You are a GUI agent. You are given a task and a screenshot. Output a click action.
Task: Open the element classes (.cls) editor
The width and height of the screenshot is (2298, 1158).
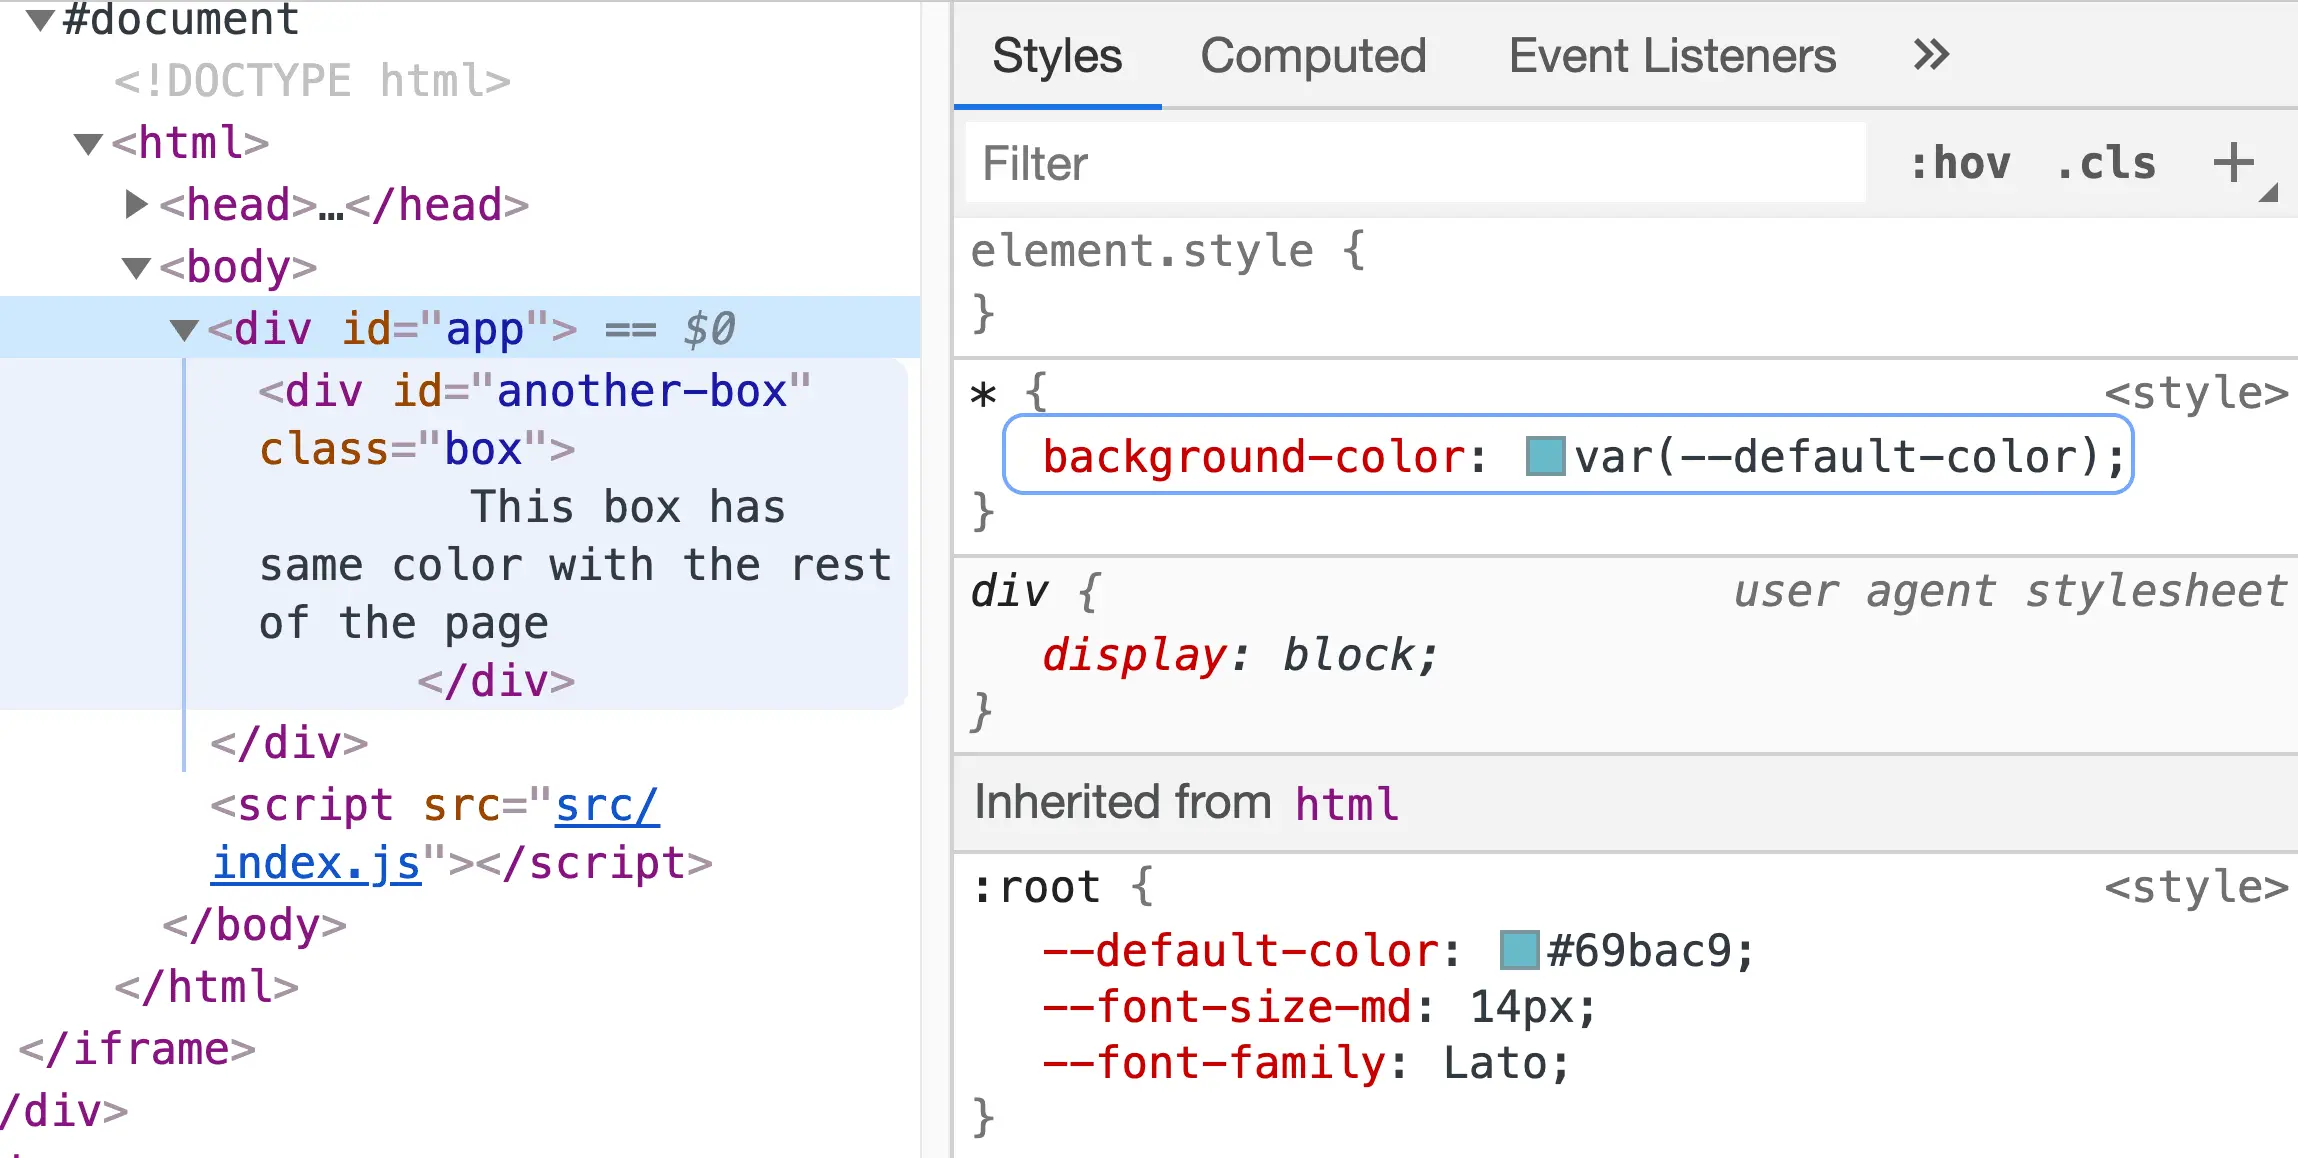(x=2104, y=162)
